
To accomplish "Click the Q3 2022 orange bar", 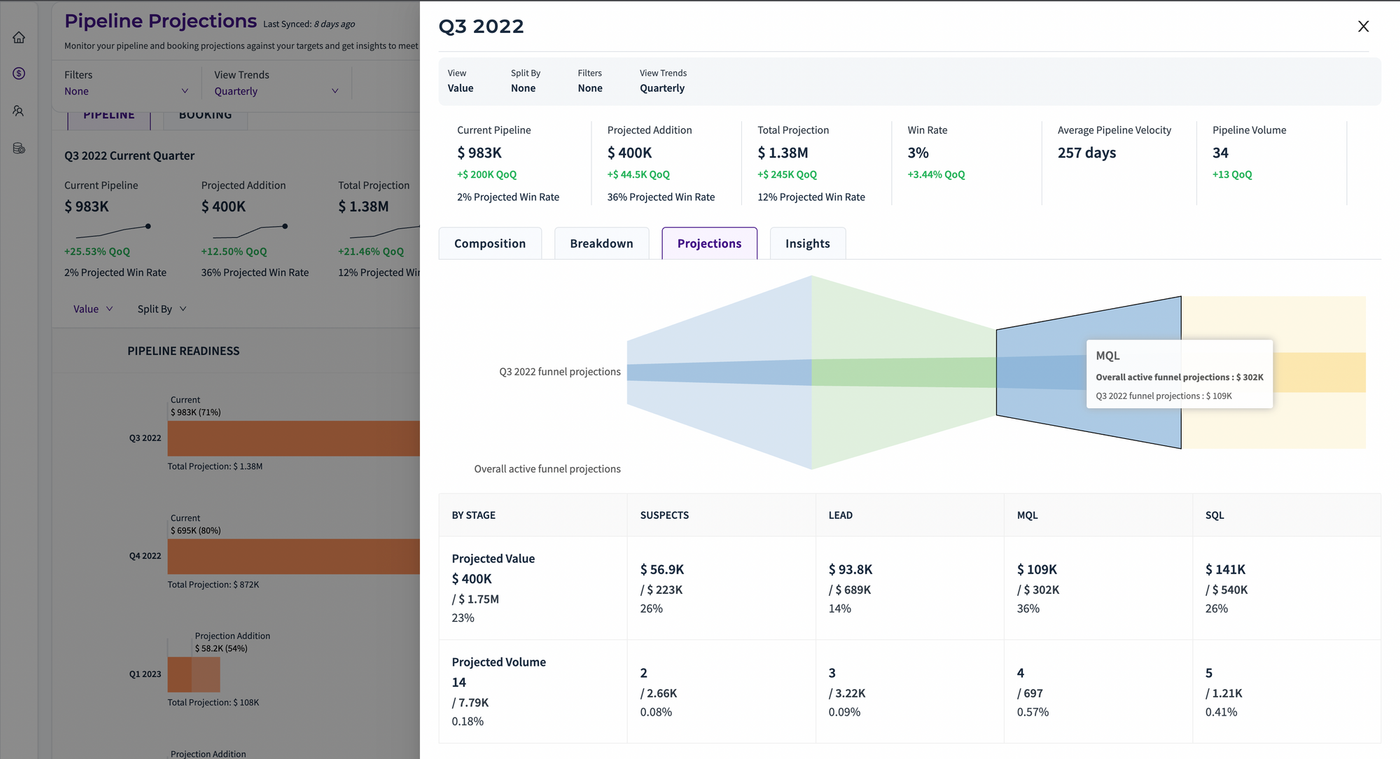I will tap(293, 438).
